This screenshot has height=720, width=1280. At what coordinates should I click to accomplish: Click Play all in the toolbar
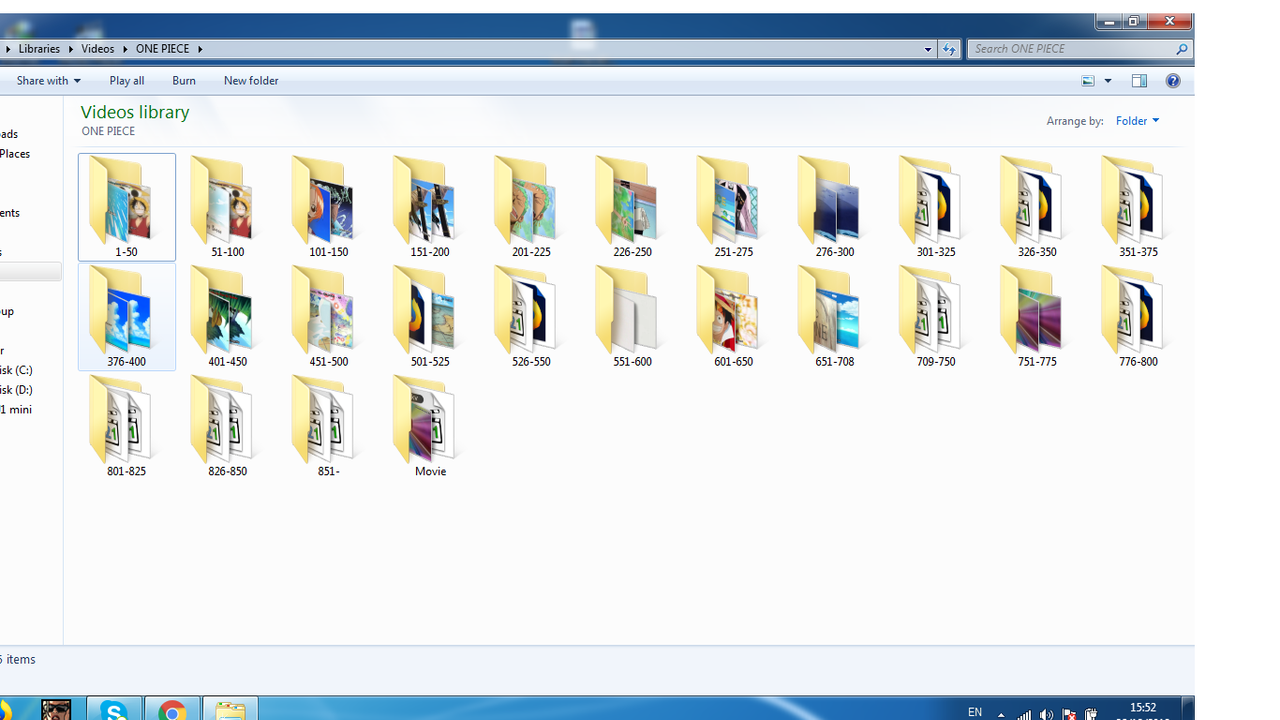[127, 81]
